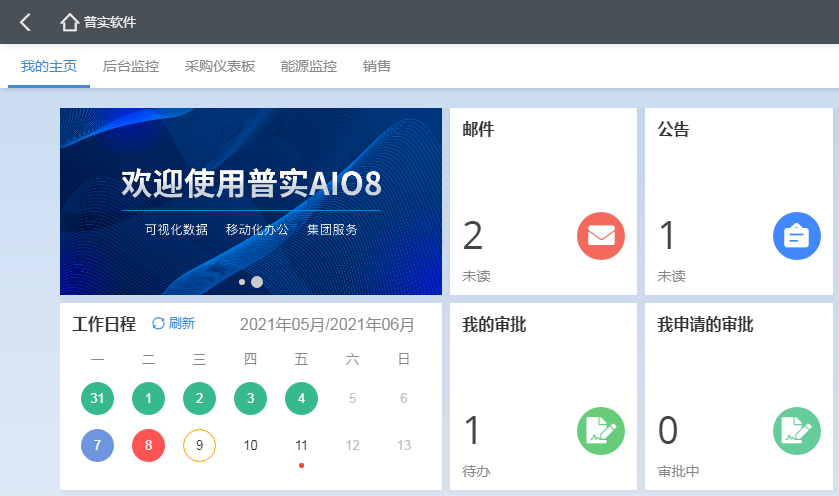
Task: Select the first banner carousel dot
Action: [x=242, y=282]
